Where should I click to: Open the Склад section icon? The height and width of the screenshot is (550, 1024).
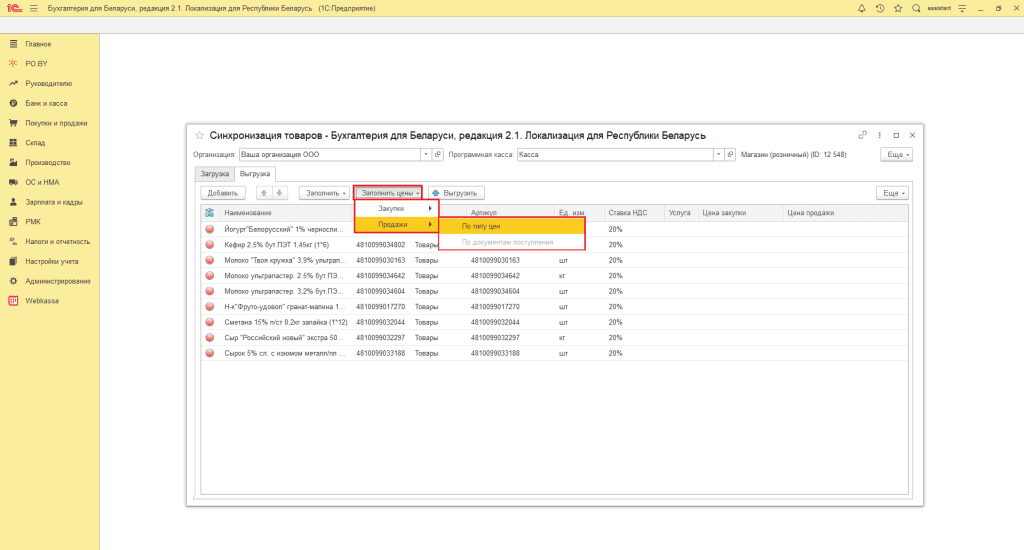[13, 142]
